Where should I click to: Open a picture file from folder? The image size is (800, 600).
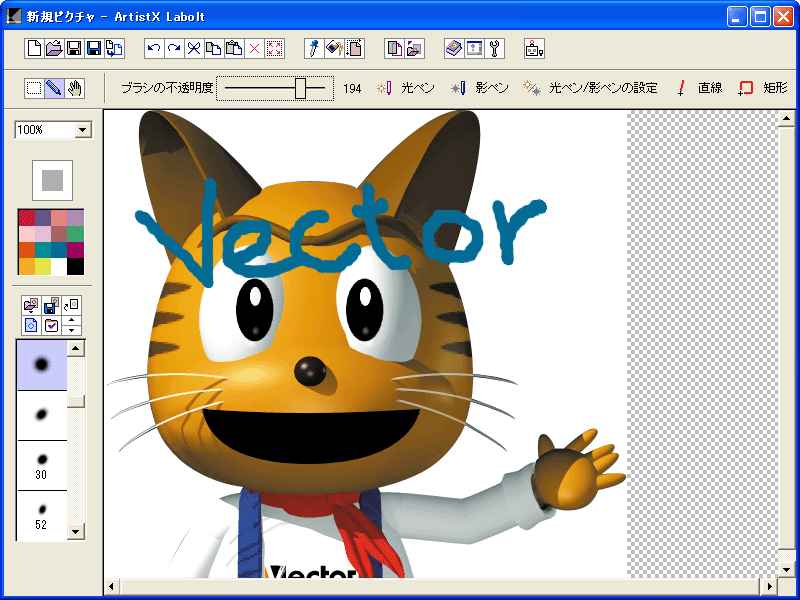[x=54, y=48]
